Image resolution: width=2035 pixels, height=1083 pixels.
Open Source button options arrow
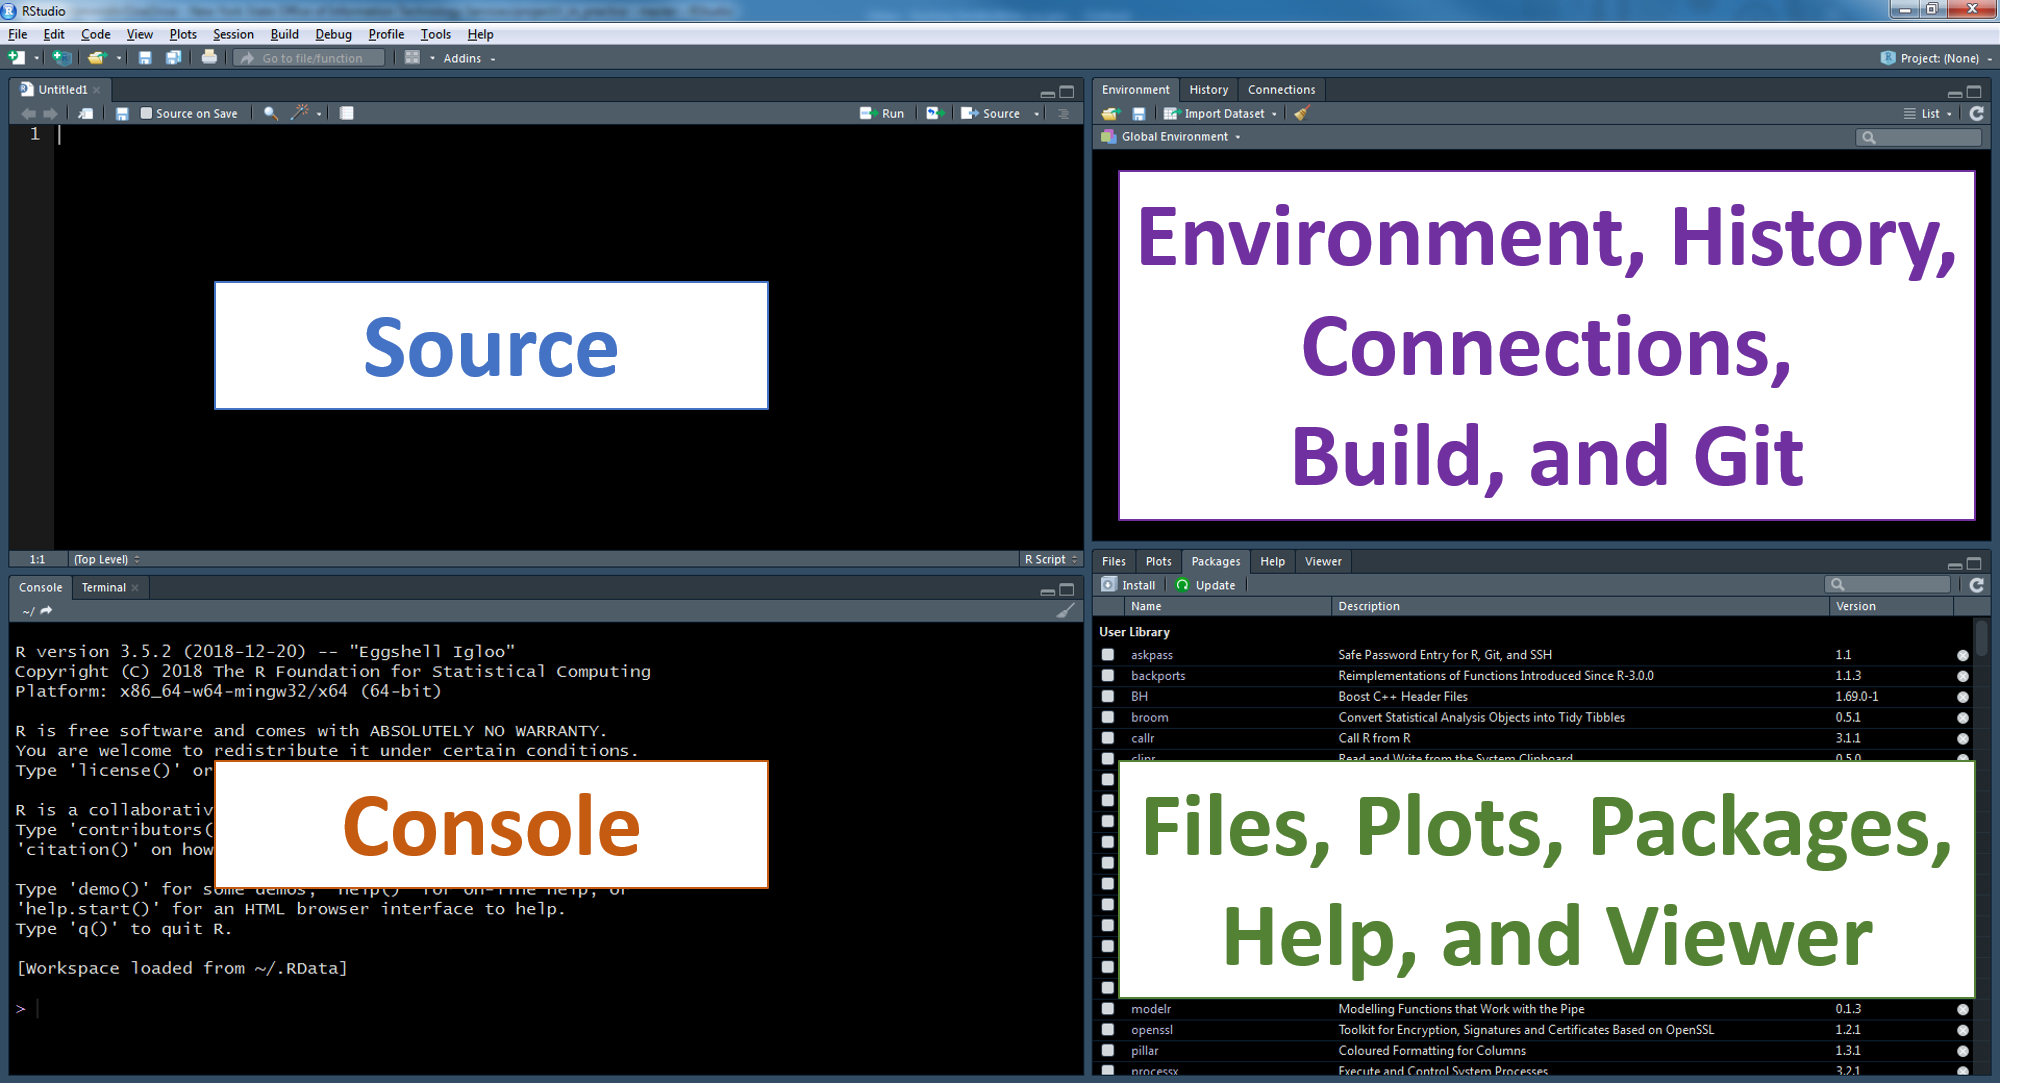coord(1037,114)
